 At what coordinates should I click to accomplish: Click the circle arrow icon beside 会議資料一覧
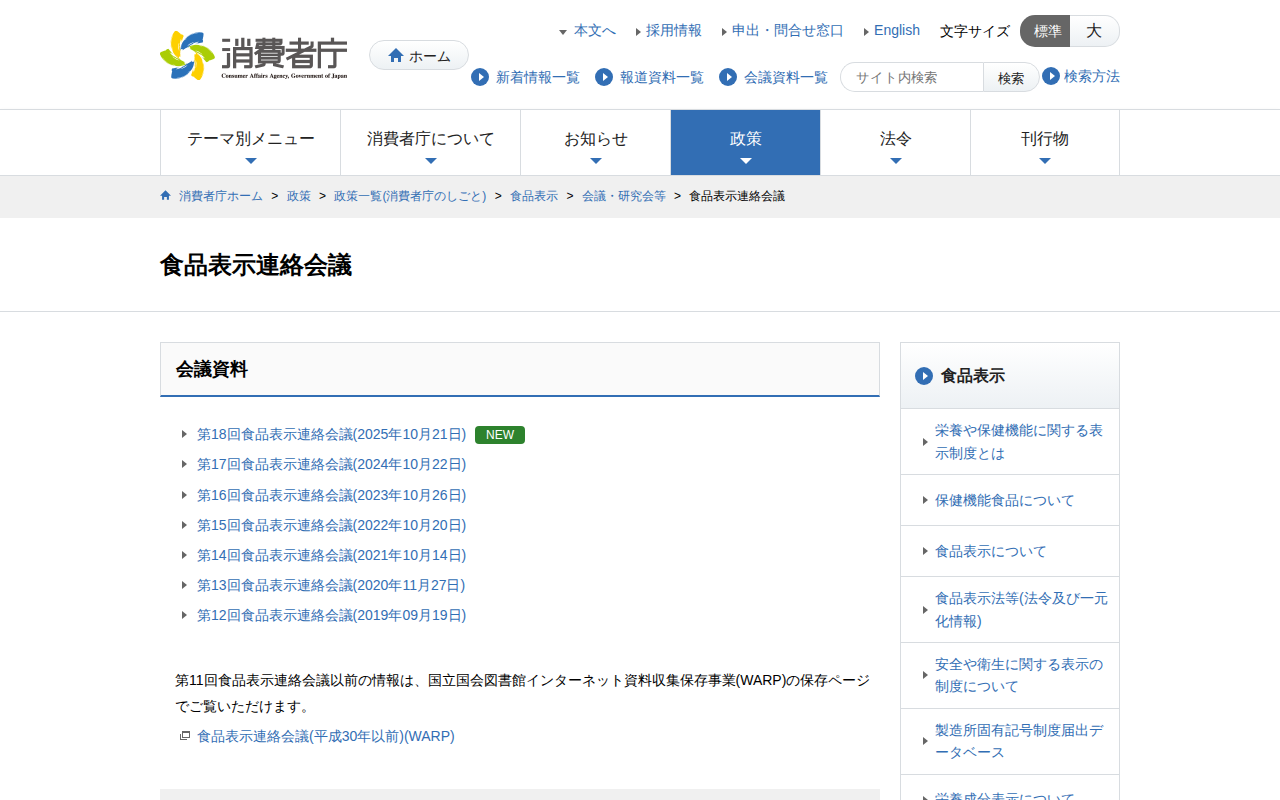728,77
